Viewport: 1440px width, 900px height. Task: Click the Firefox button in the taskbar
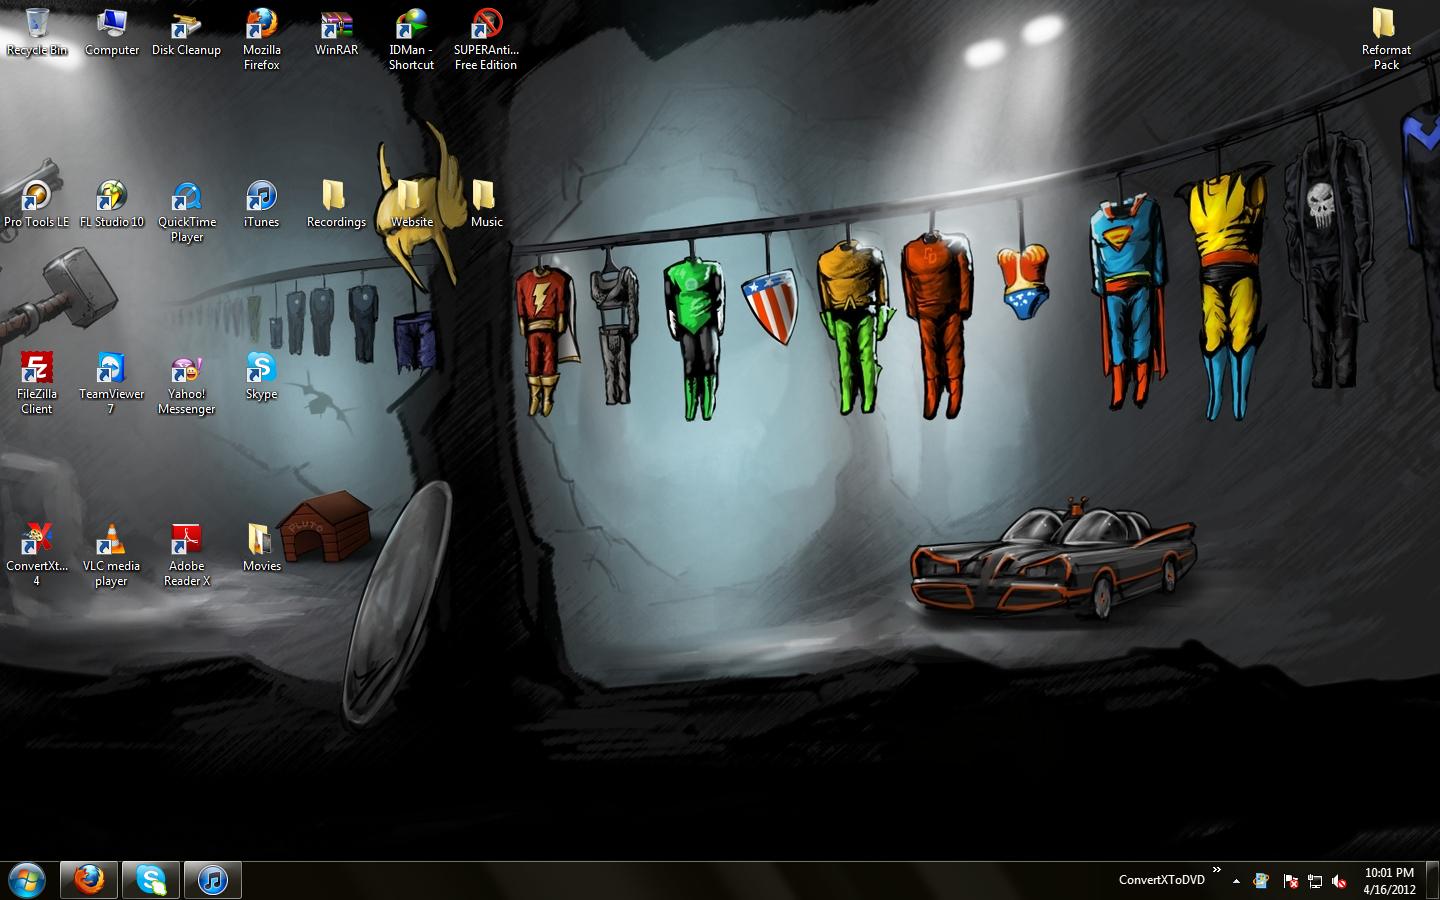89,880
